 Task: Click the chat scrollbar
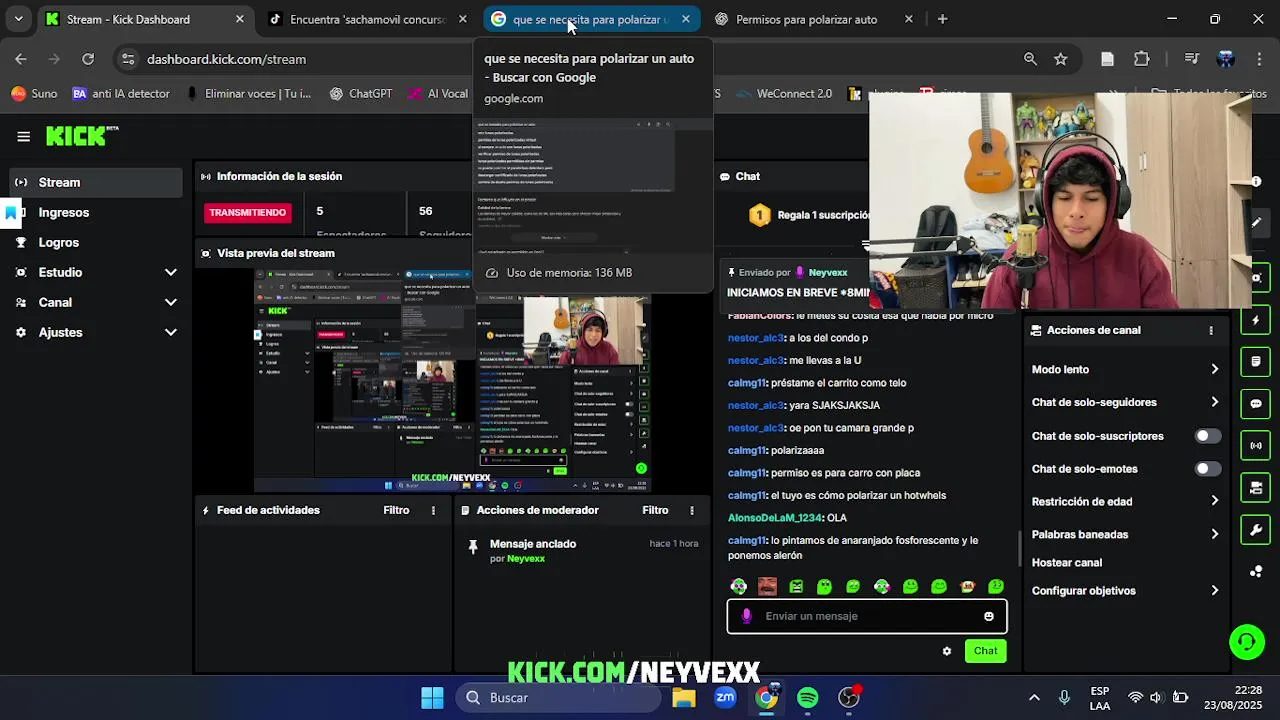point(1019,548)
